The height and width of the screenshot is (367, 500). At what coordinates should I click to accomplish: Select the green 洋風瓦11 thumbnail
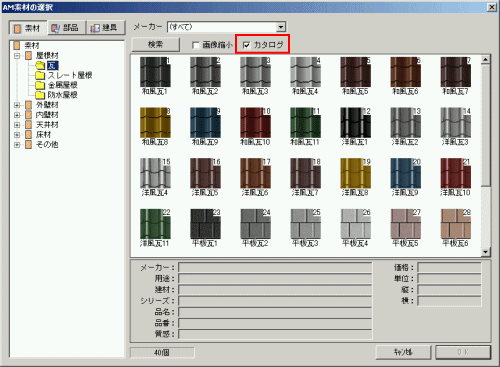tap(155, 224)
